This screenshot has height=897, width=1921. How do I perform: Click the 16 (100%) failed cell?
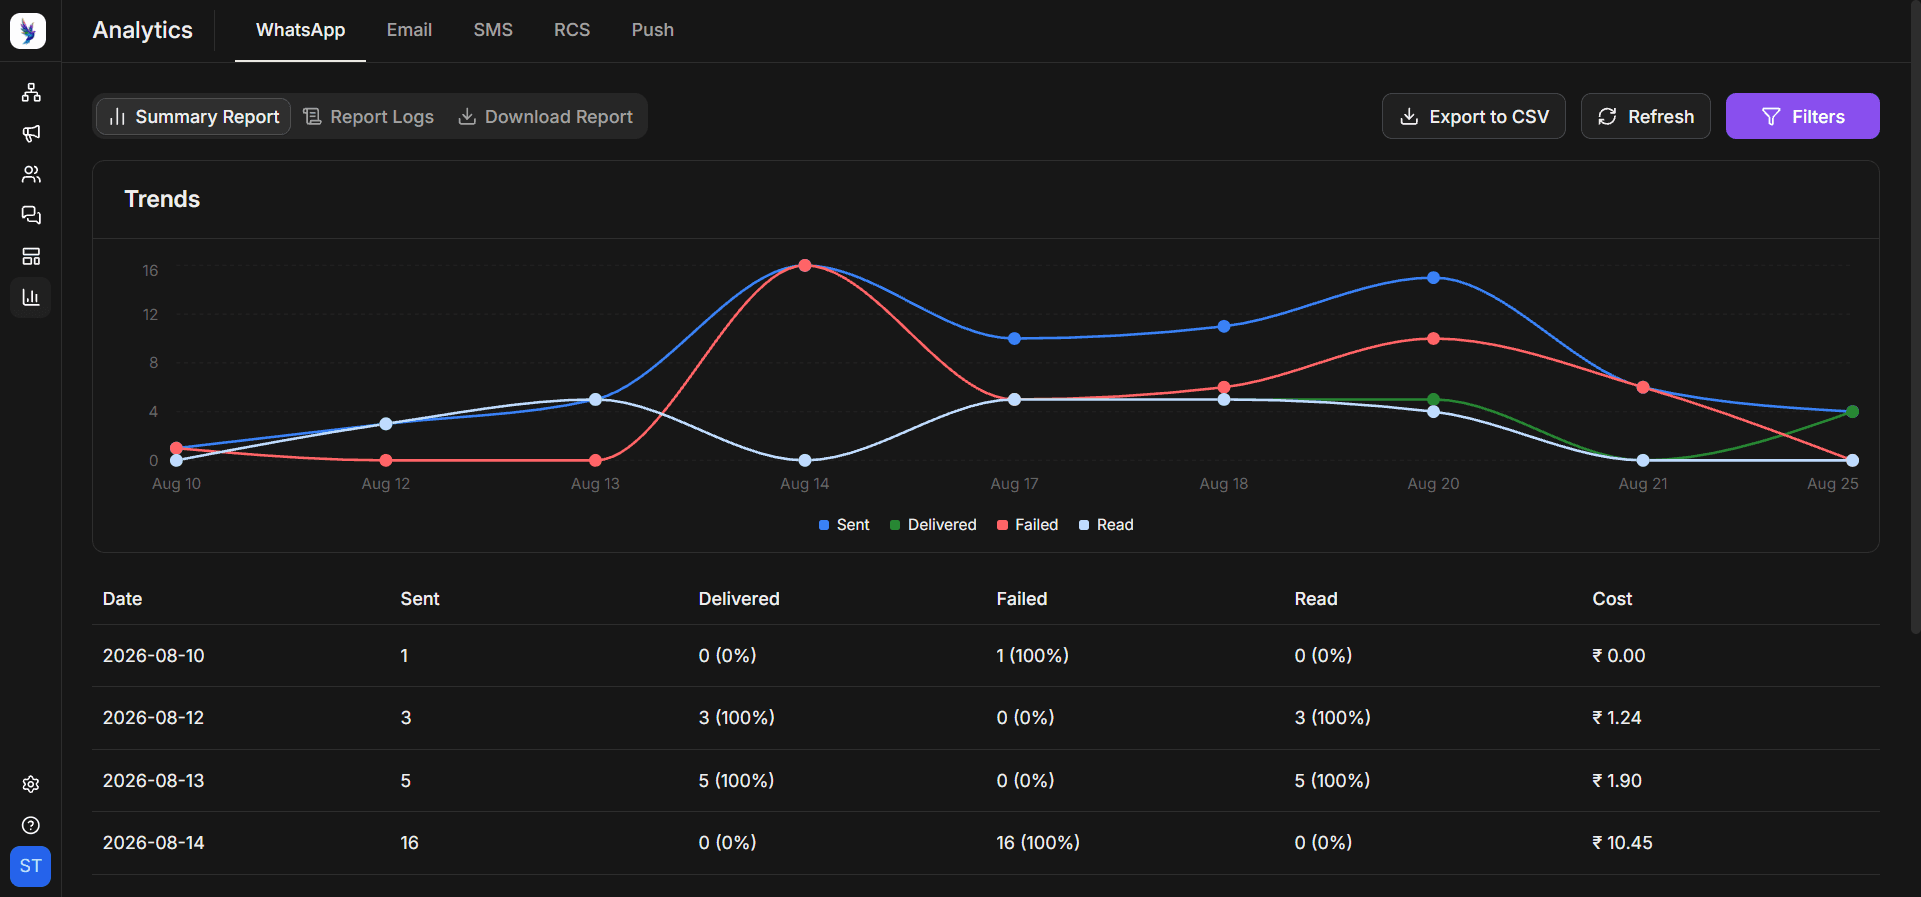pyautogui.click(x=1038, y=843)
